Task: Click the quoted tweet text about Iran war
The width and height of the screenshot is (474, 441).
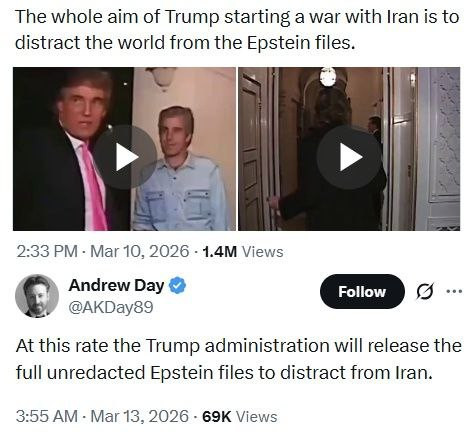Action: tap(237, 30)
